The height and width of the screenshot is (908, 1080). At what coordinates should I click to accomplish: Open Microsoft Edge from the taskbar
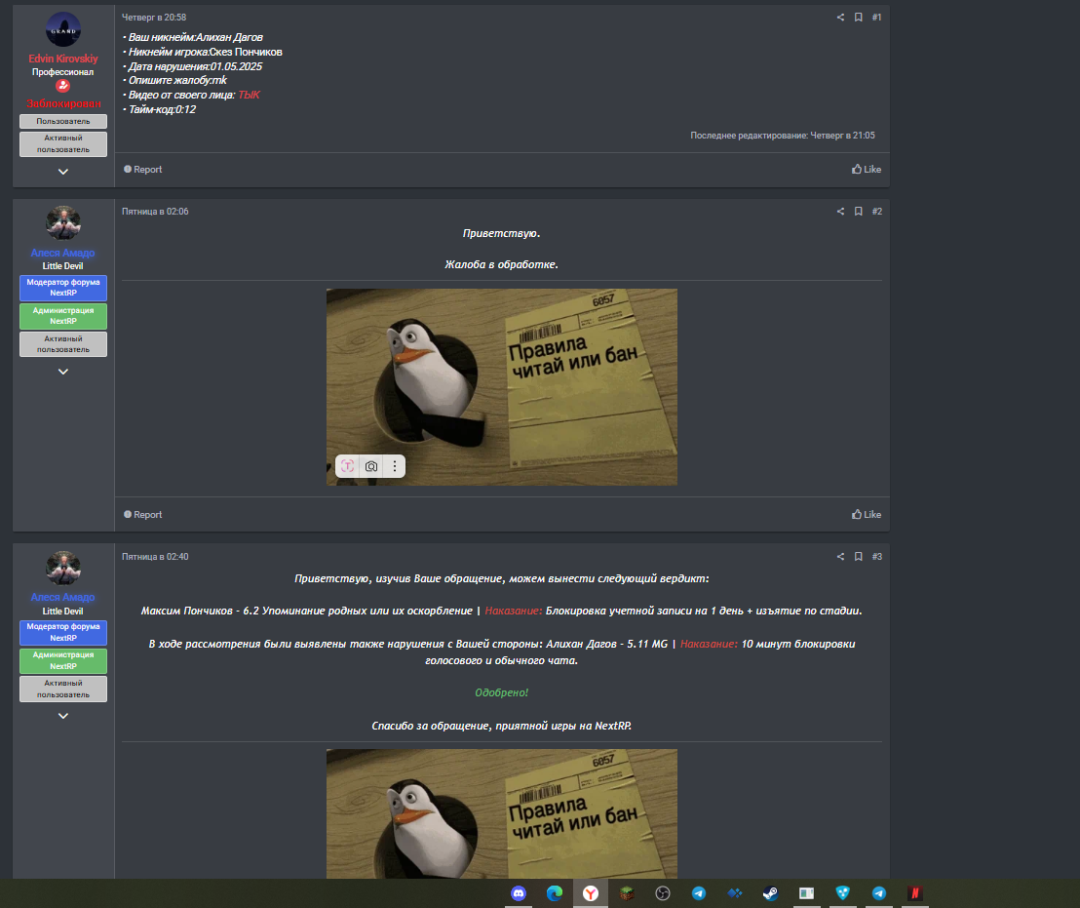(x=554, y=894)
